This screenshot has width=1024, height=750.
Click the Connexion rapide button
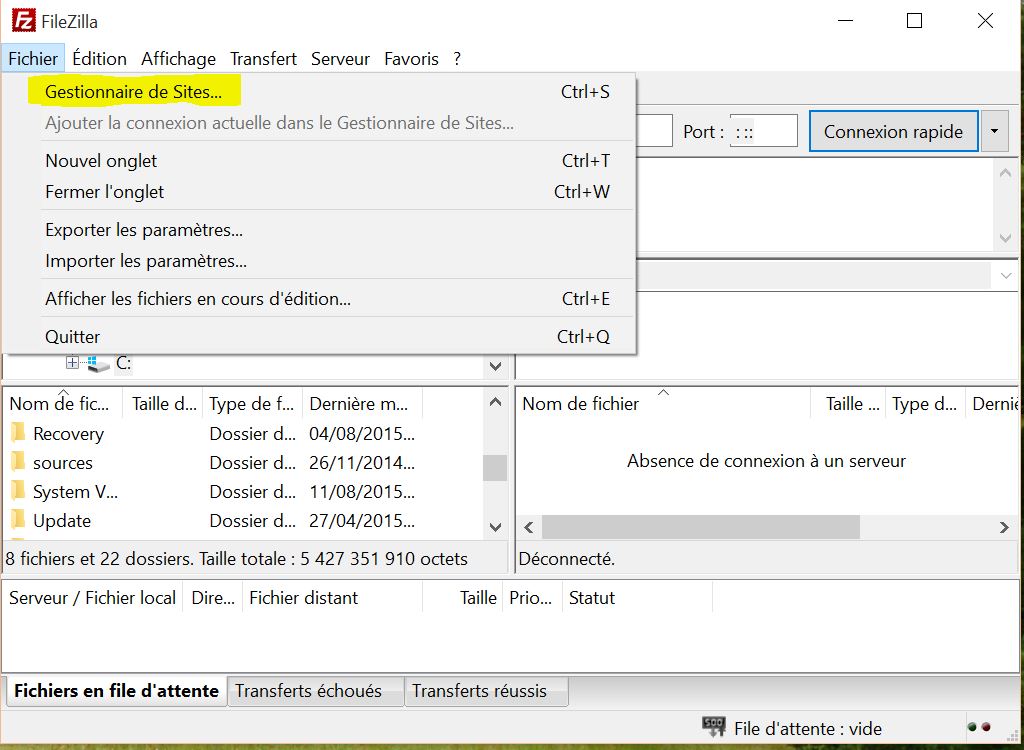pos(893,131)
